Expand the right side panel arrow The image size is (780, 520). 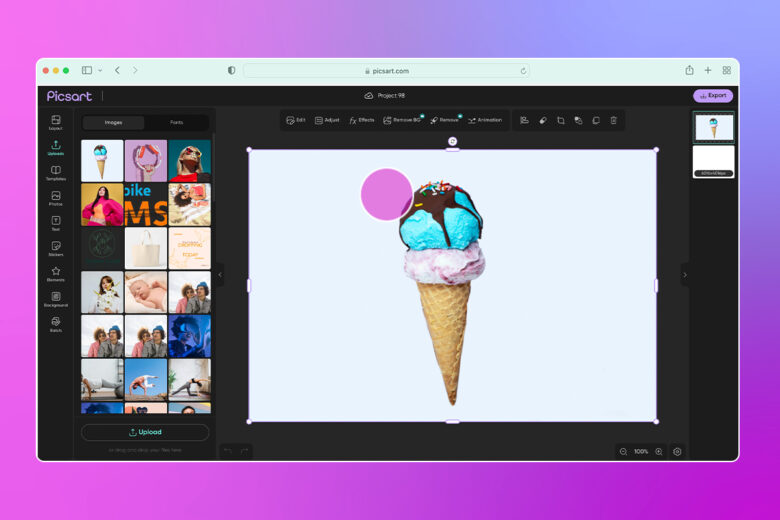point(685,274)
